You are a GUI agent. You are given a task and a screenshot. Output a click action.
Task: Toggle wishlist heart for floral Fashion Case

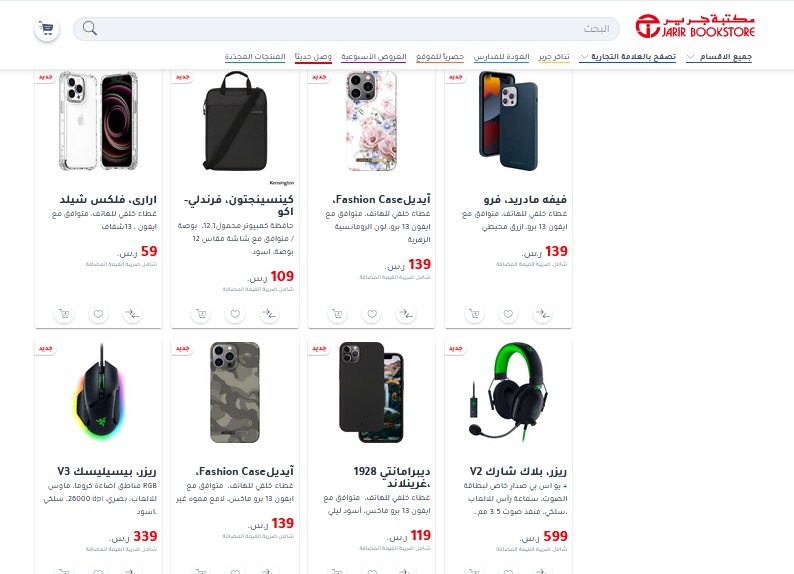pos(372,314)
